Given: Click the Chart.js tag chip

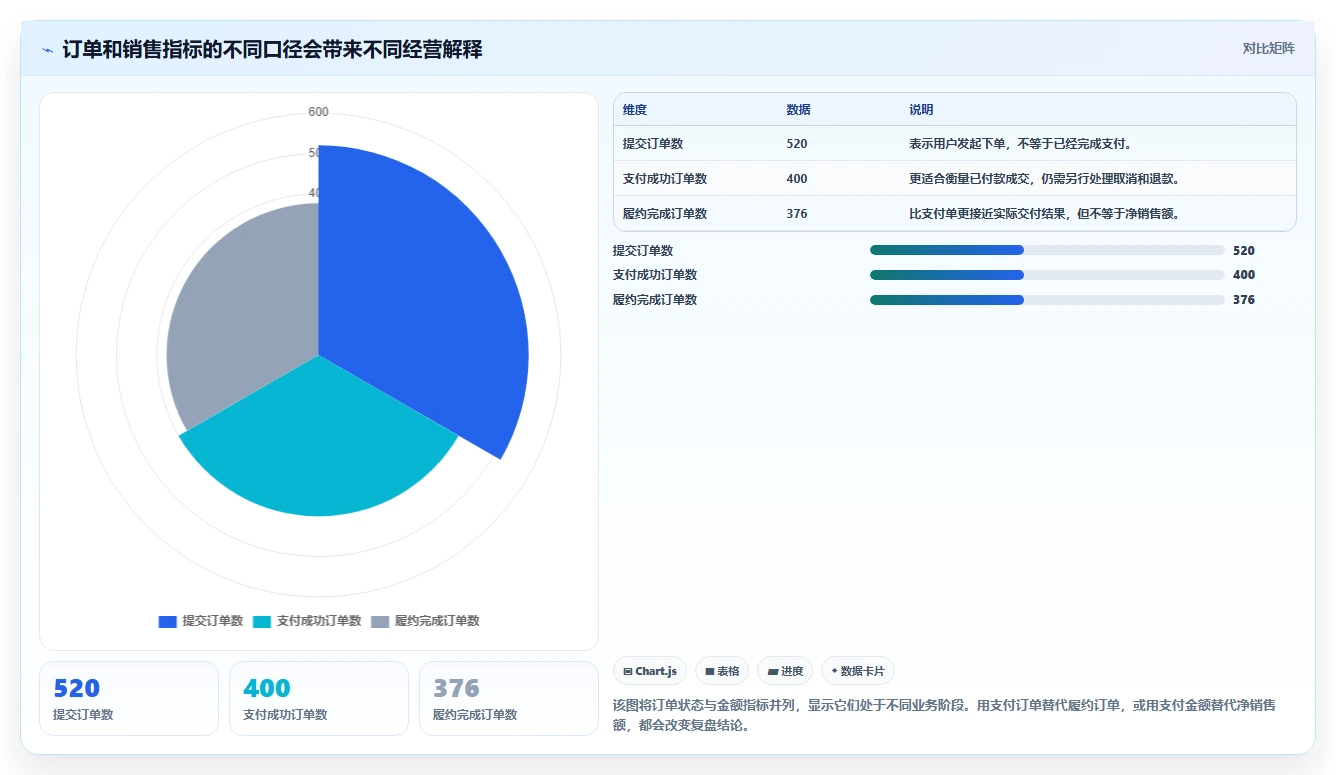Looking at the screenshot, I should (x=650, y=671).
